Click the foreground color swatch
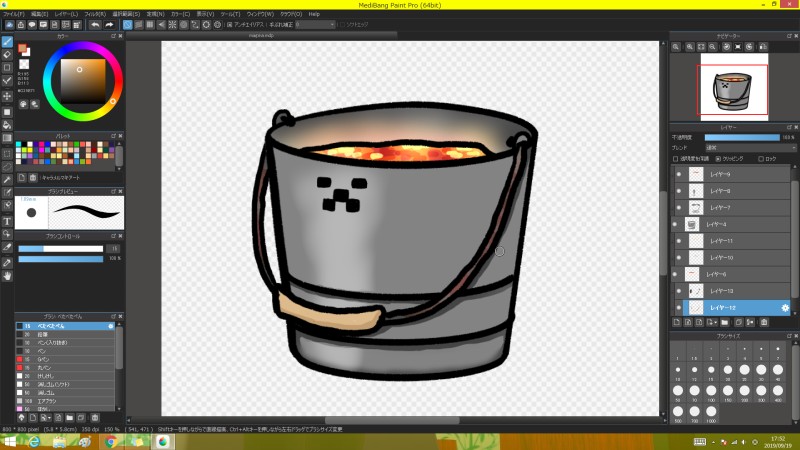800x450 pixels. (22, 48)
